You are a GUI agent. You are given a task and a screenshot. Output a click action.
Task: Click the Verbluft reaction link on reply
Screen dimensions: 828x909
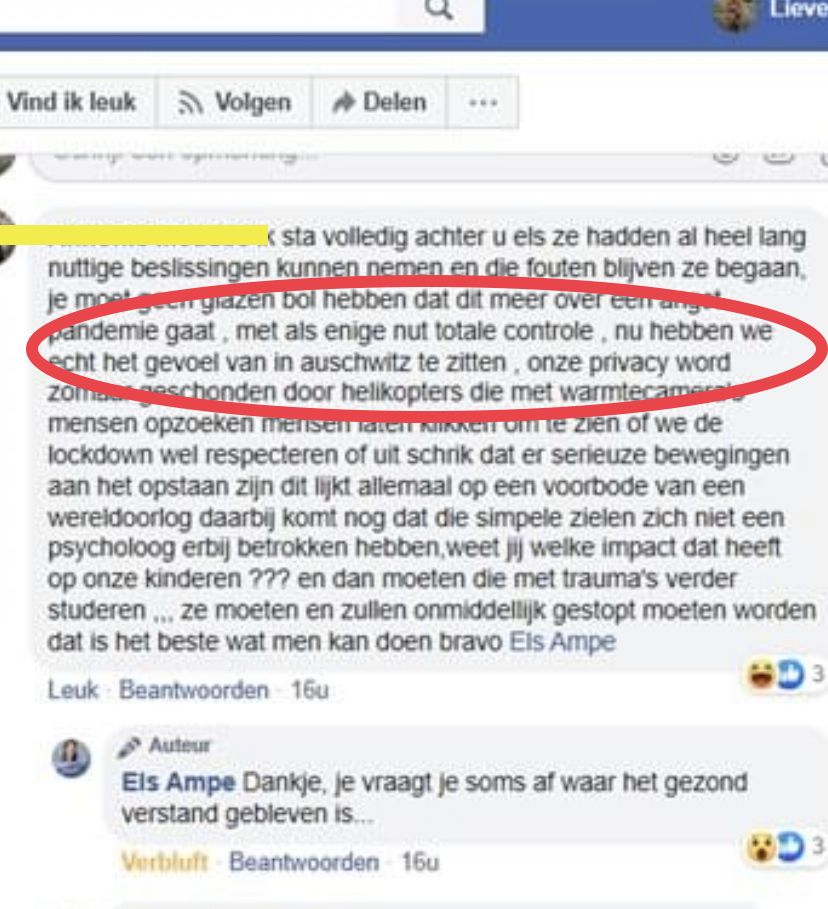coord(164,863)
